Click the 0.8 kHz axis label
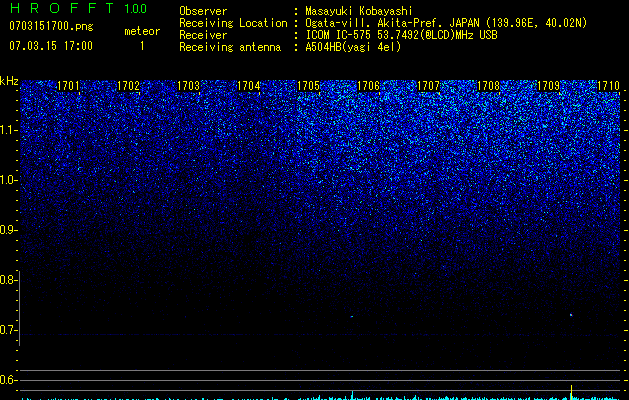This screenshot has width=629, height=400. tap(7, 280)
